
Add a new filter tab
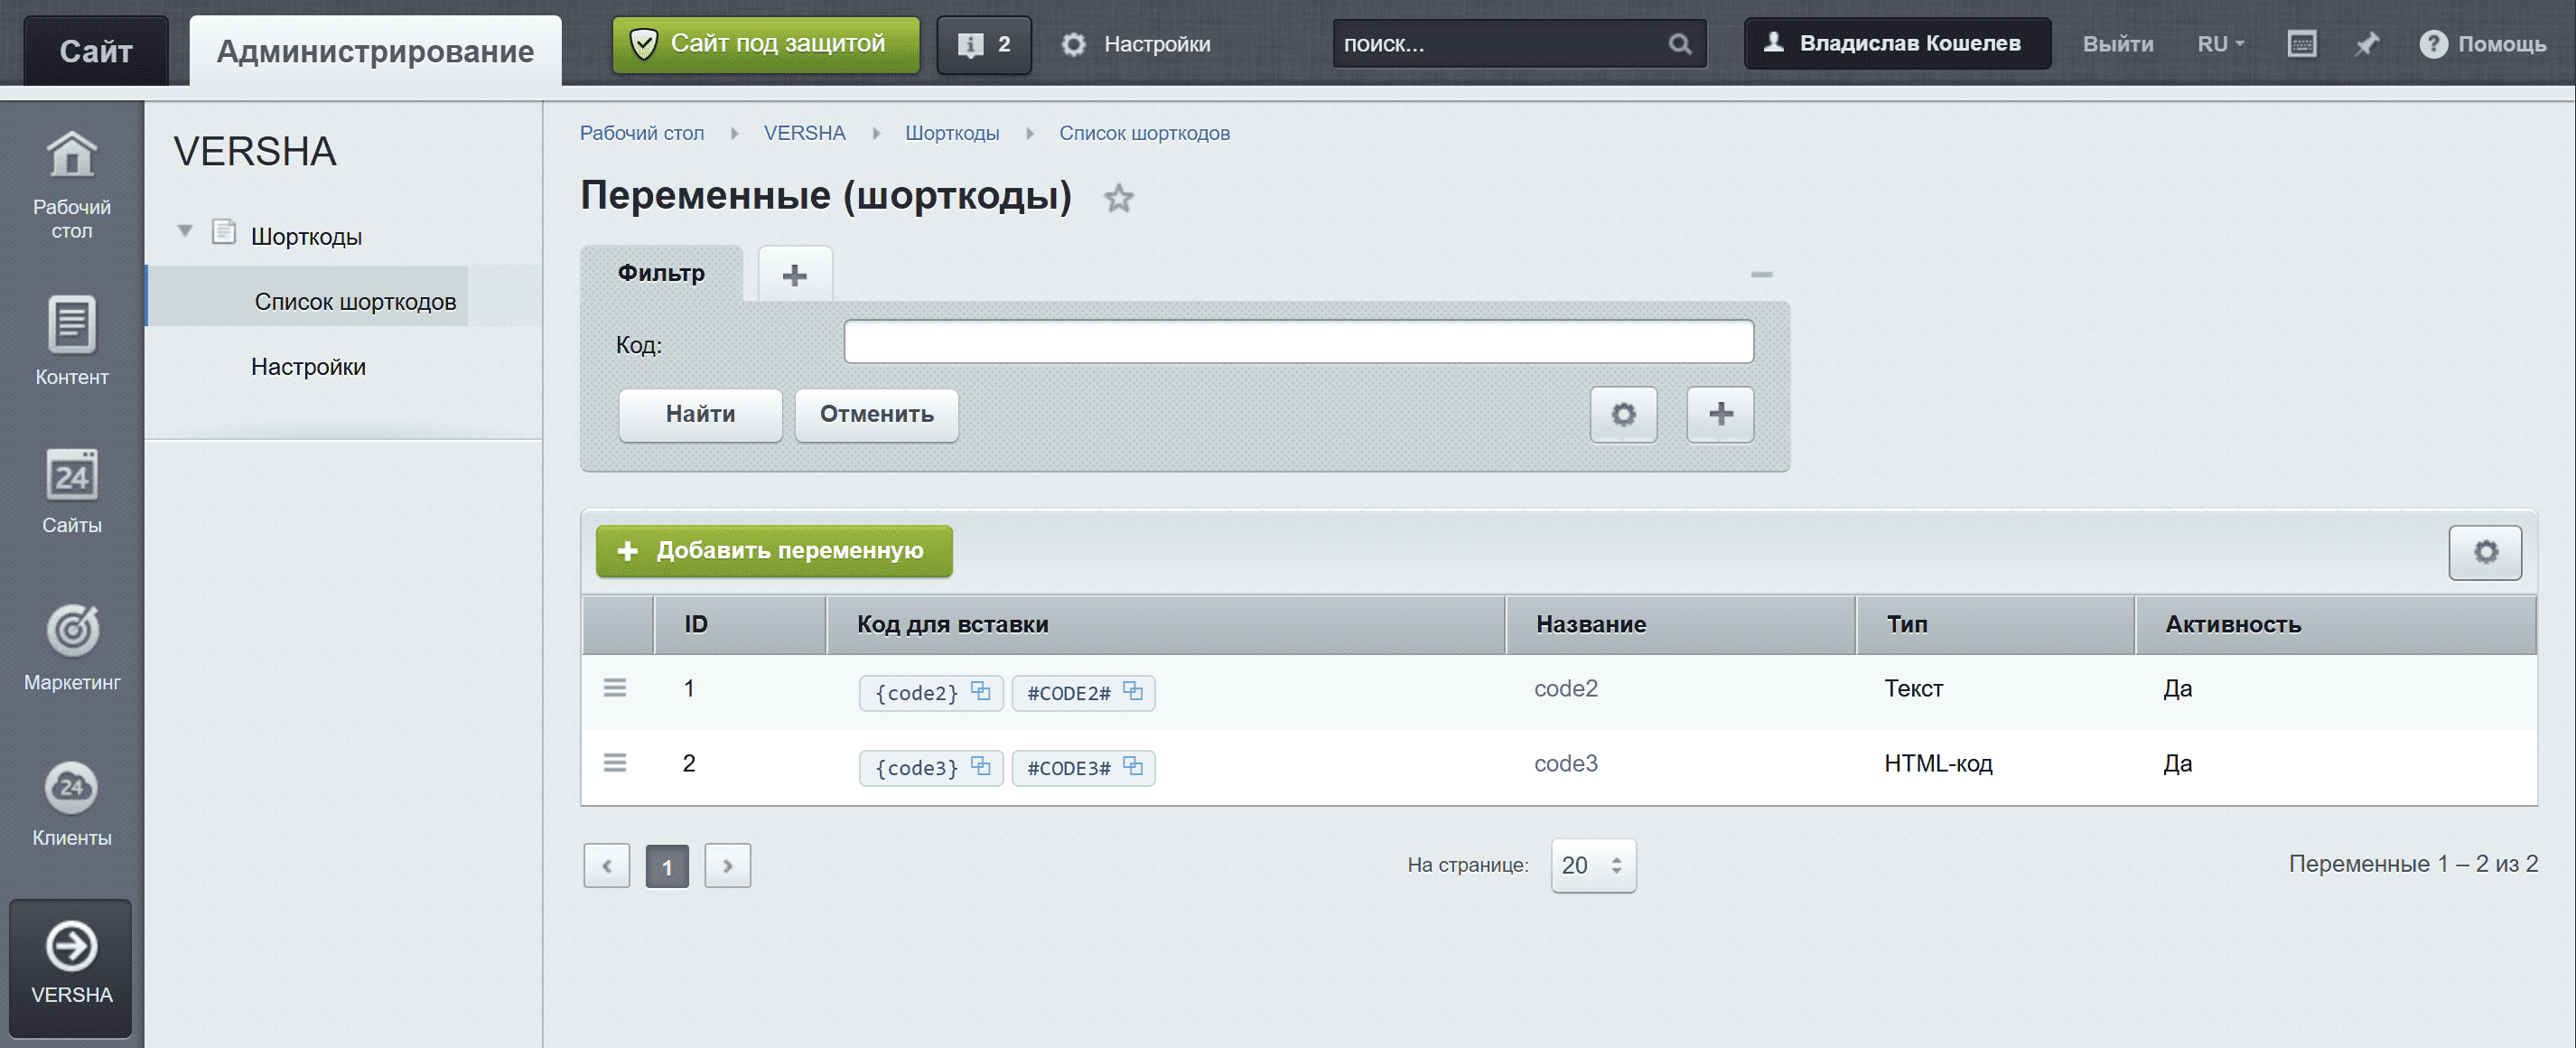coord(795,274)
